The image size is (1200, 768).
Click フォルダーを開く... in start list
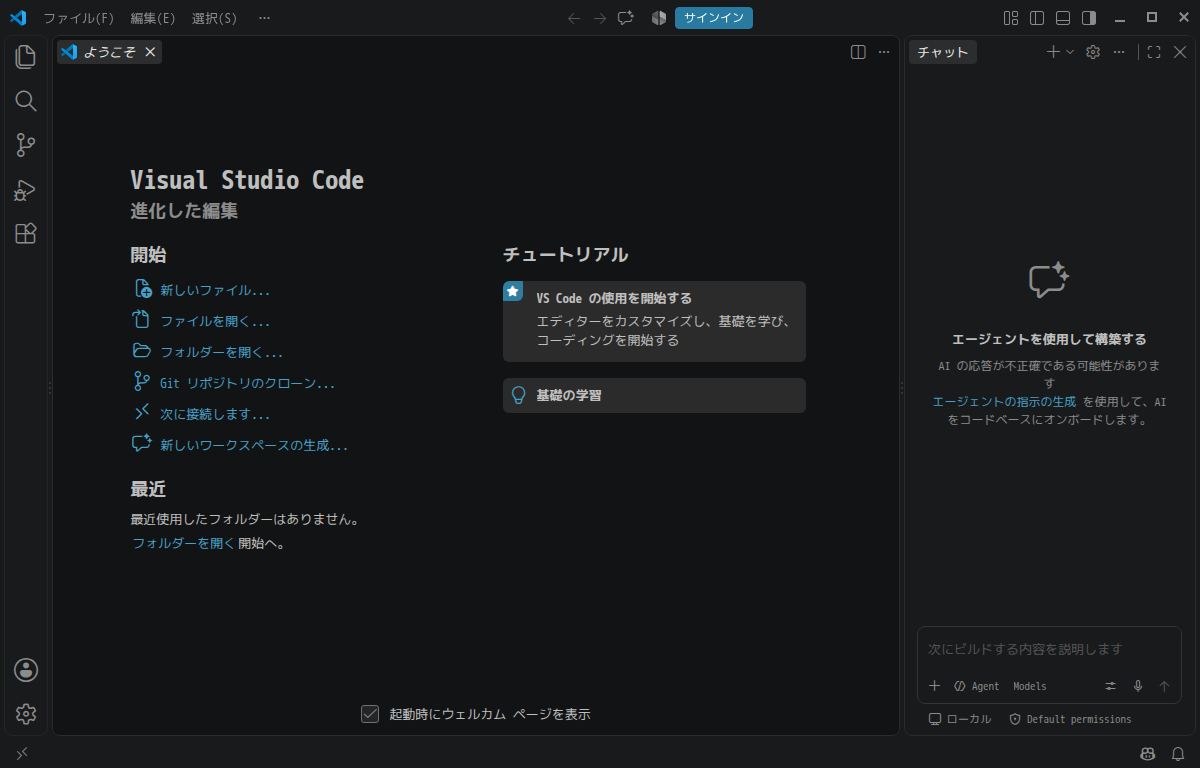pyautogui.click(x=222, y=352)
